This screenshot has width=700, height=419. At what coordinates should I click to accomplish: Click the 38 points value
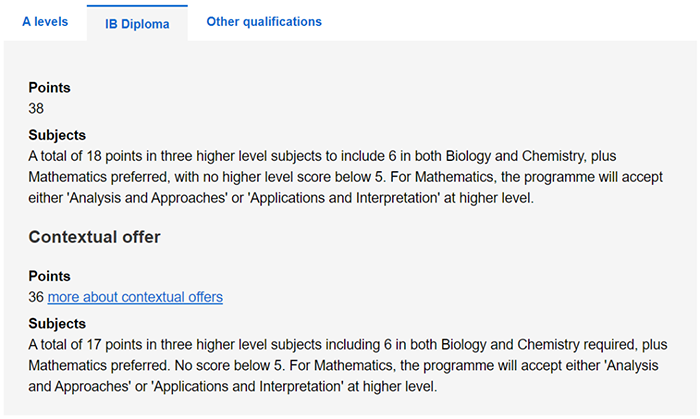[x=36, y=108]
